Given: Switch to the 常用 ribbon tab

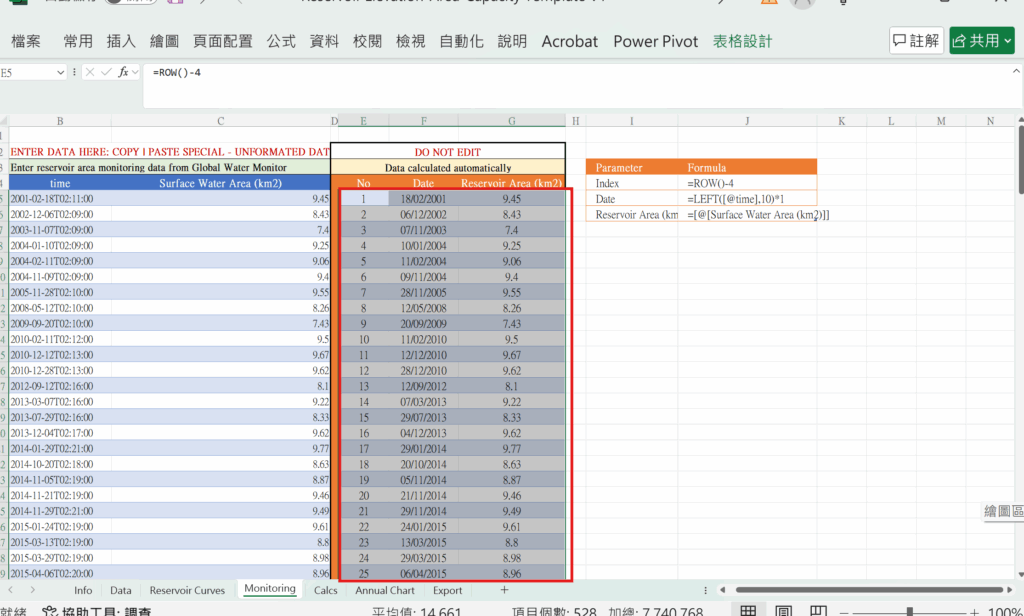Looking at the screenshot, I should click(x=78, y=41).
